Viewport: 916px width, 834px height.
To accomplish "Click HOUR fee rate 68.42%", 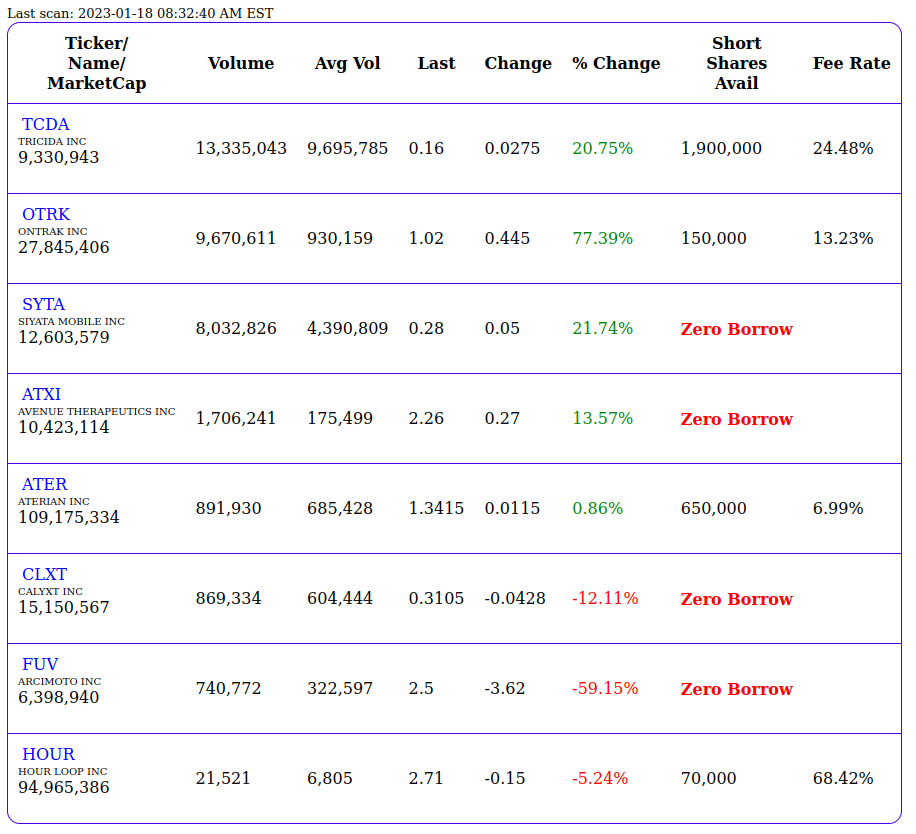I will point(843,778).
